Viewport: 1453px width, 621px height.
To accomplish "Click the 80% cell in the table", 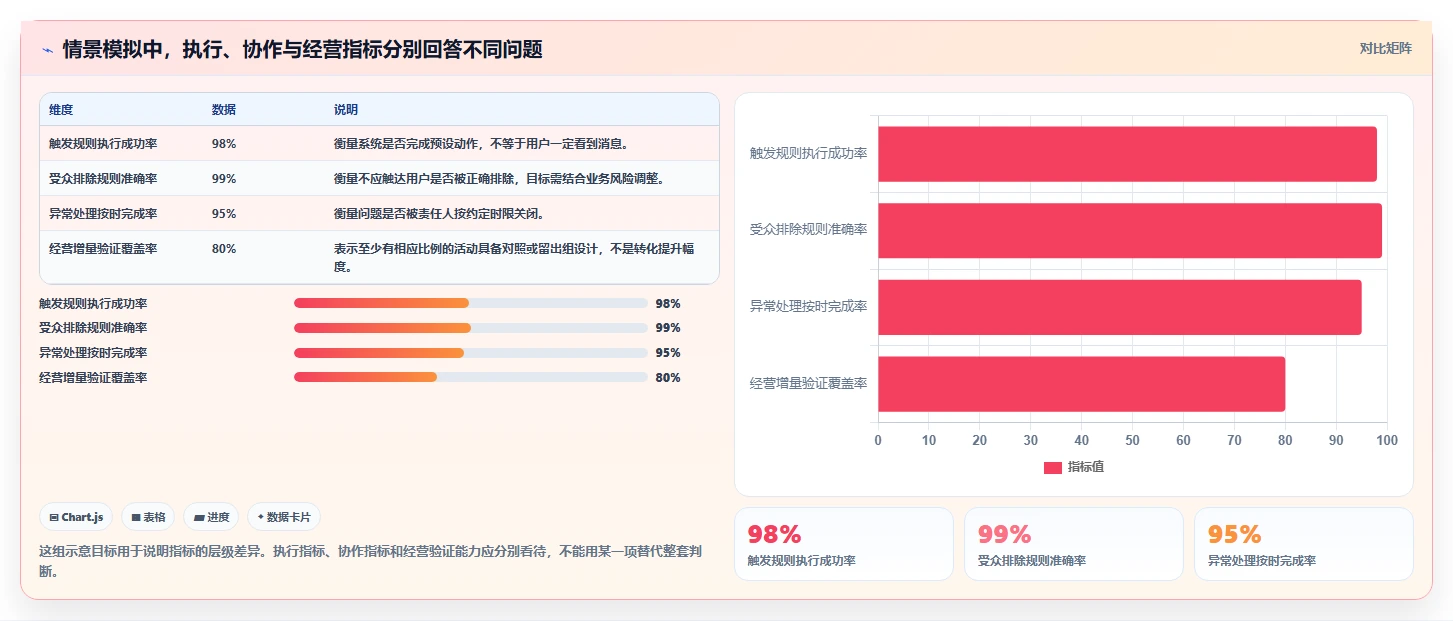I will click(224, 249).
